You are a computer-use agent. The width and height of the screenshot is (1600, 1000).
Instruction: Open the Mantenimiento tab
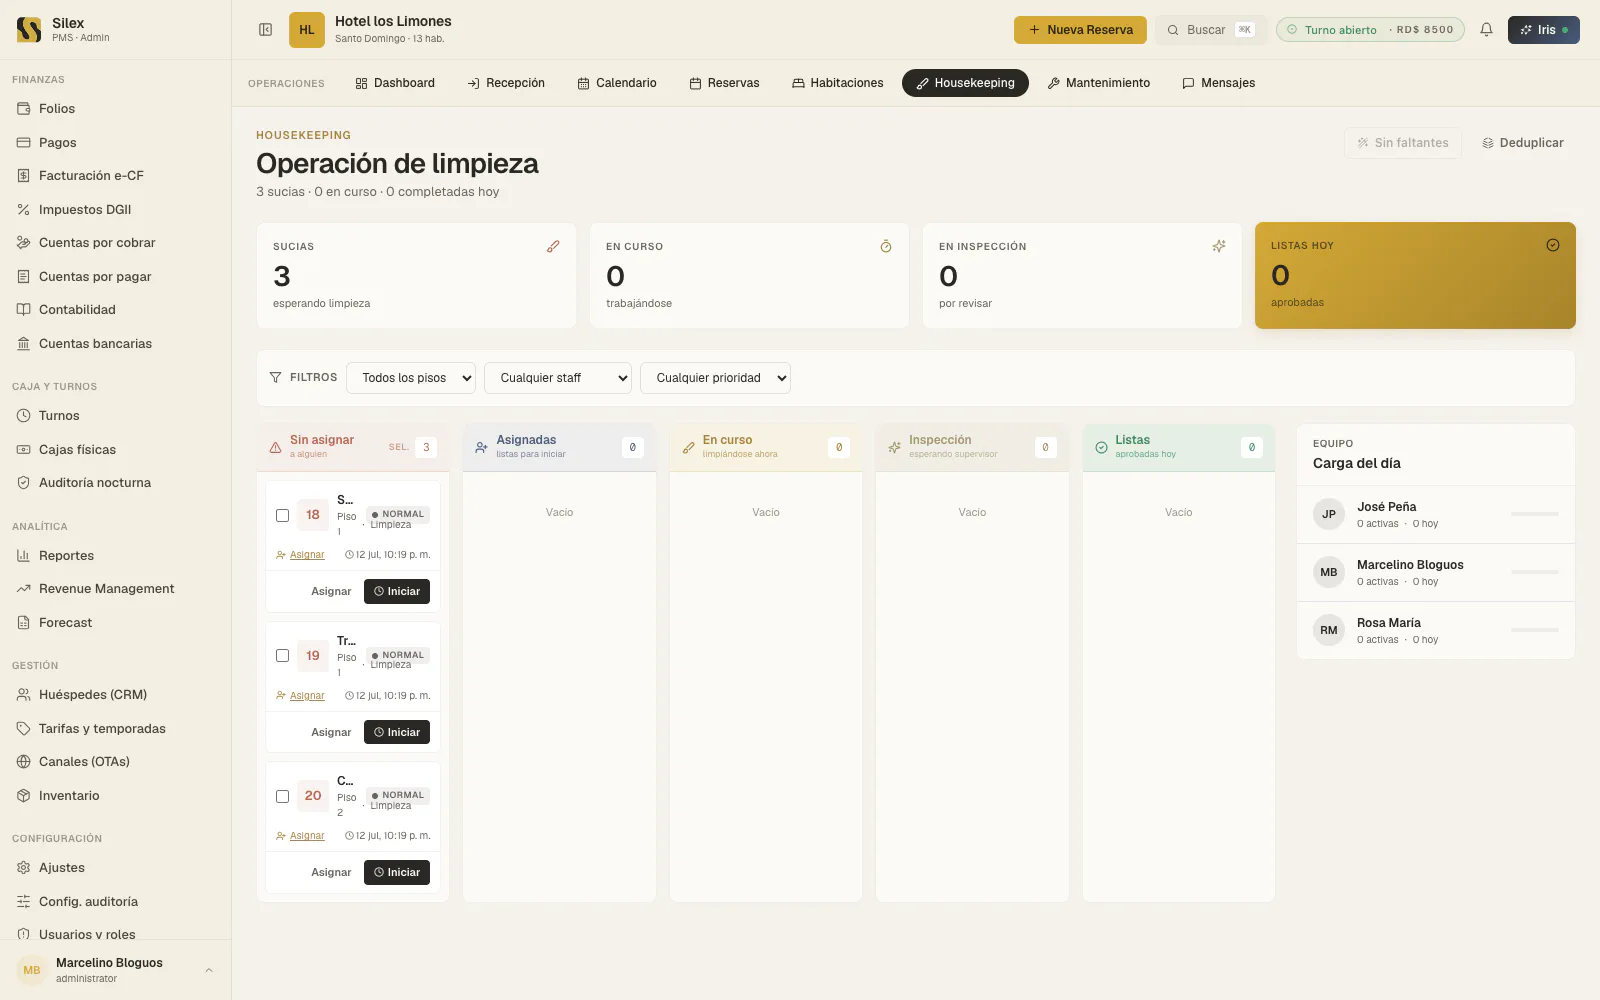1099,83
